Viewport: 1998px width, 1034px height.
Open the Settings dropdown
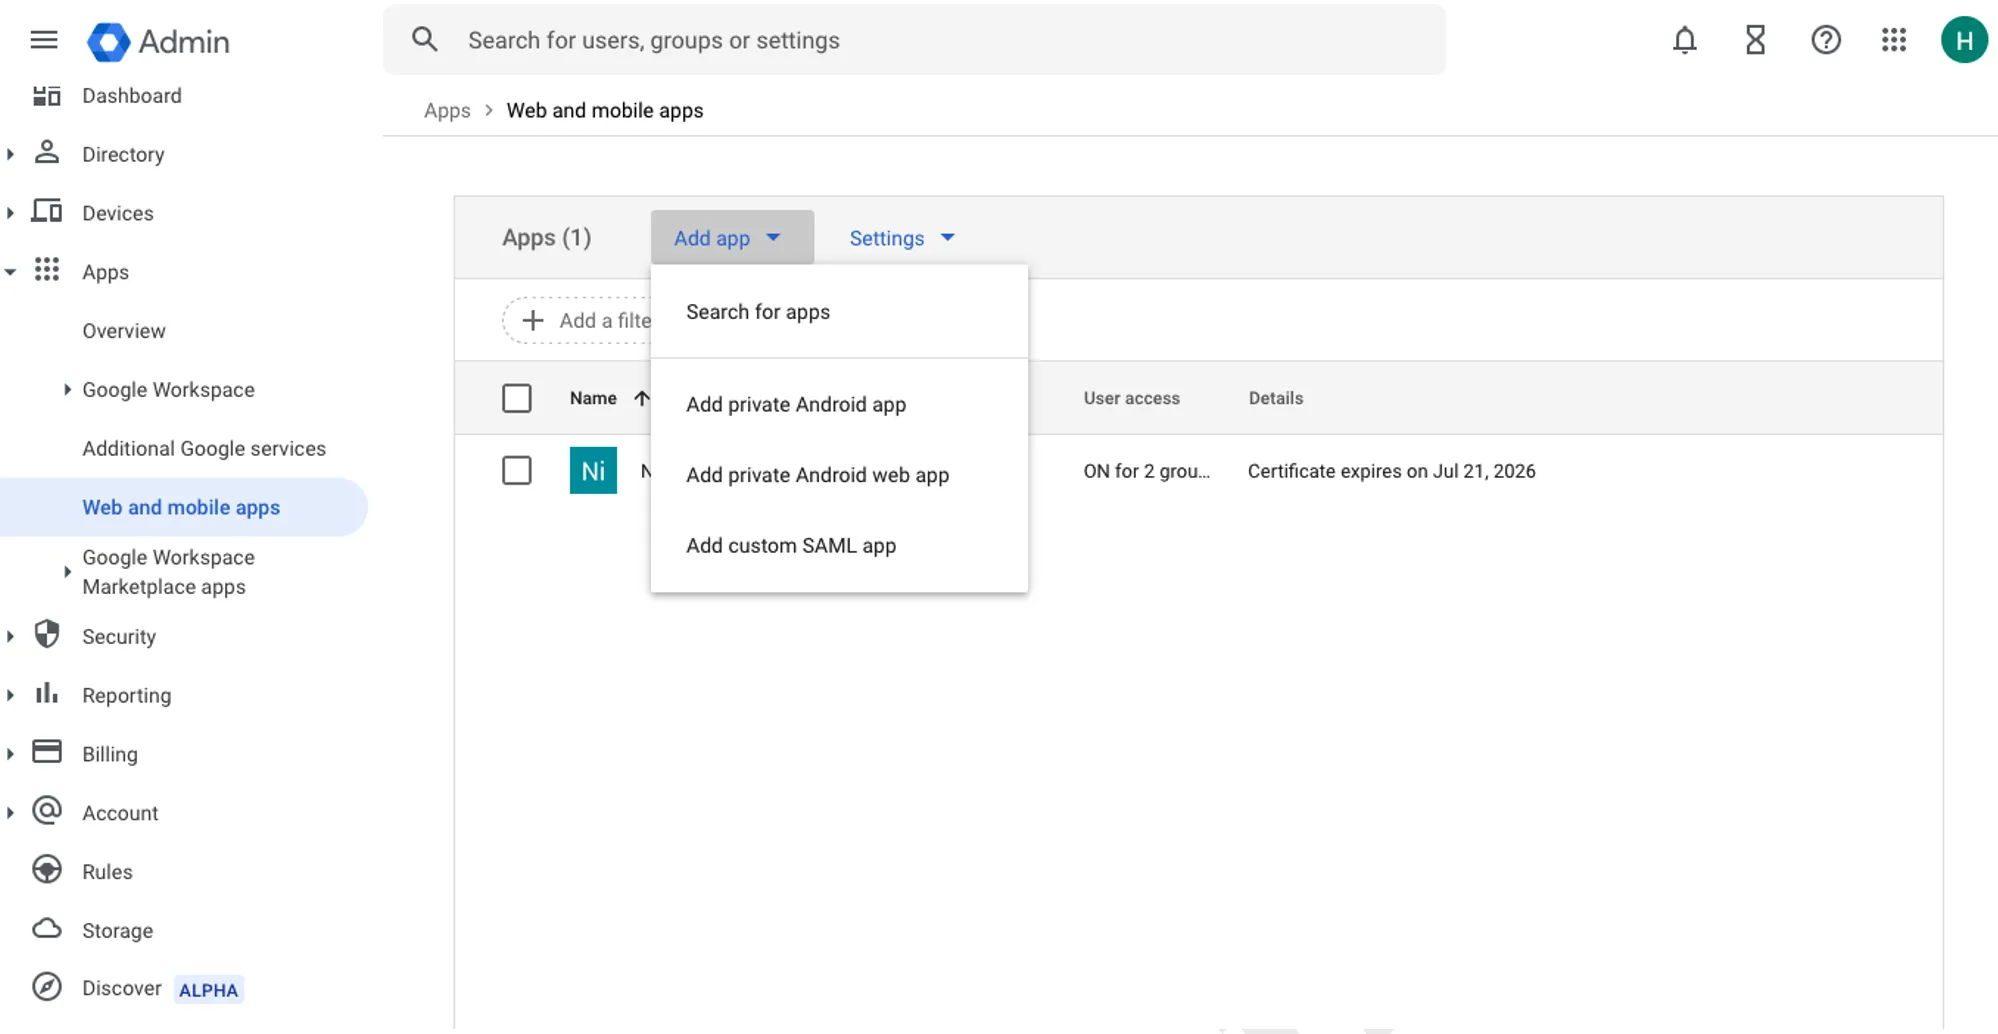pyautogui.click(x=902, y=238)
